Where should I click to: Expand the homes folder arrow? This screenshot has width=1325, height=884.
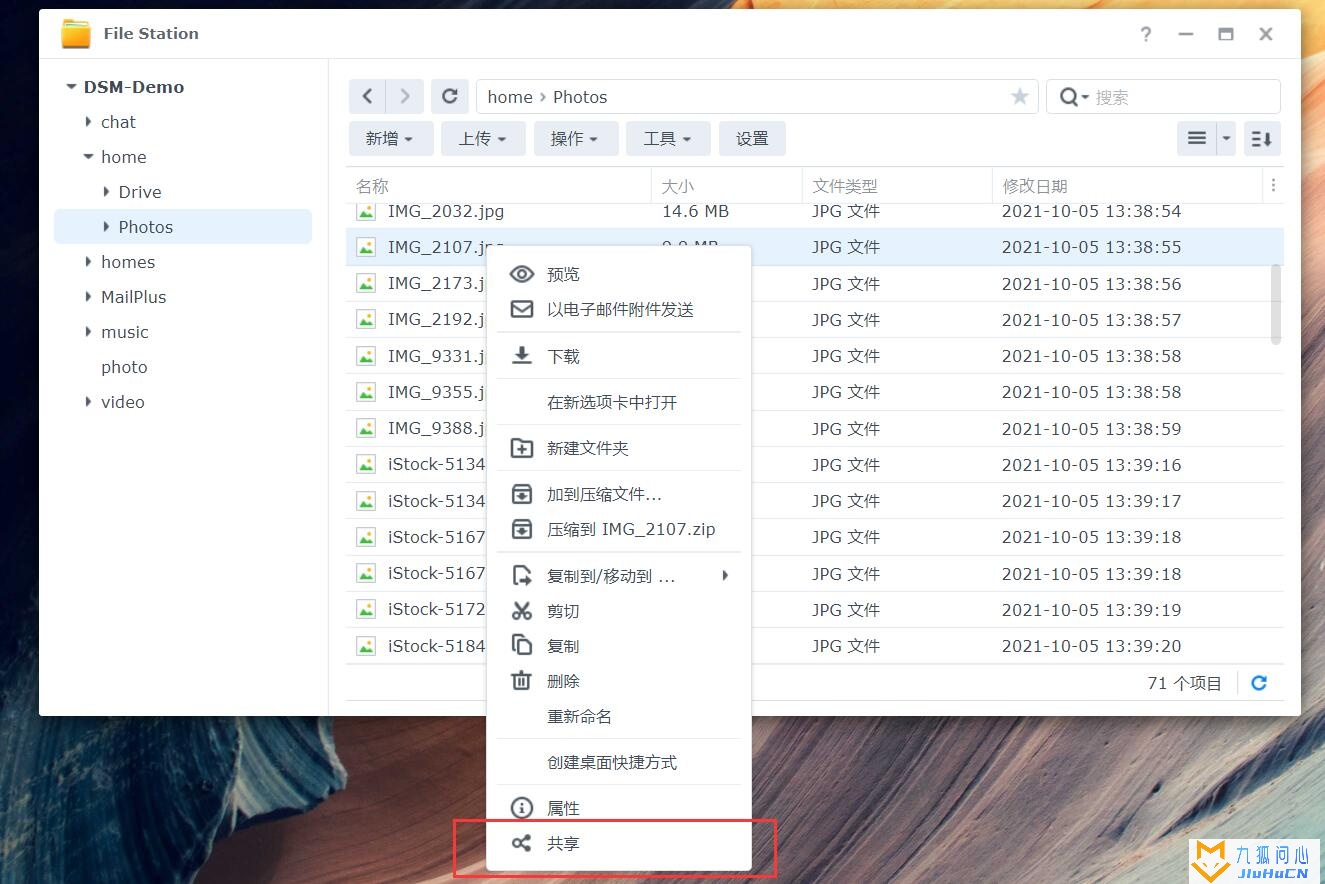click(89, 262)
